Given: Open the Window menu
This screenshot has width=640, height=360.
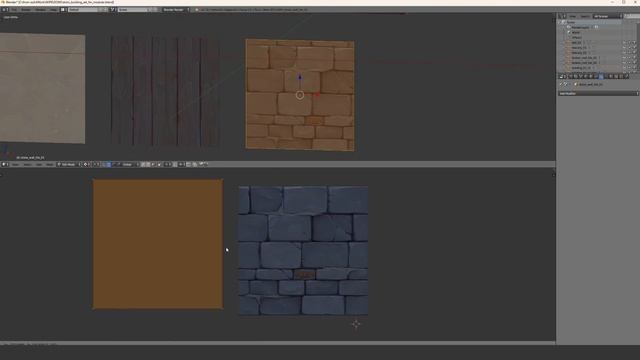Looking at the screenshot, I should 40,9.
